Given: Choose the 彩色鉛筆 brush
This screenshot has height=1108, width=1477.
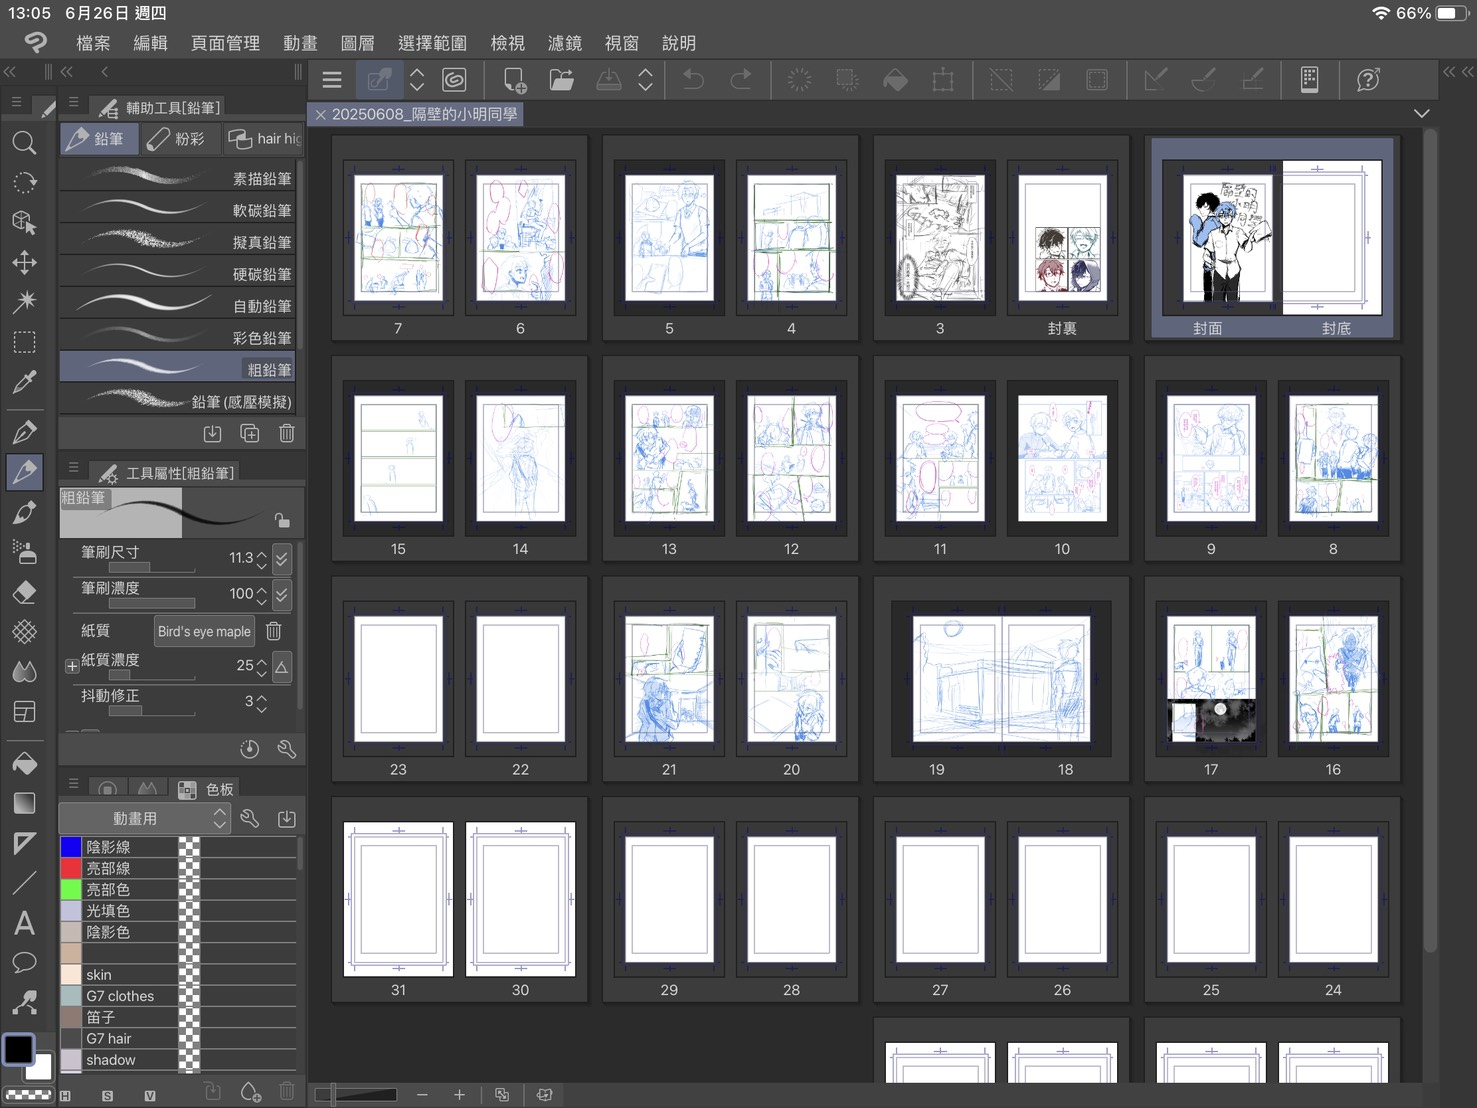Looking at the screenshot, I should (178, 338).
